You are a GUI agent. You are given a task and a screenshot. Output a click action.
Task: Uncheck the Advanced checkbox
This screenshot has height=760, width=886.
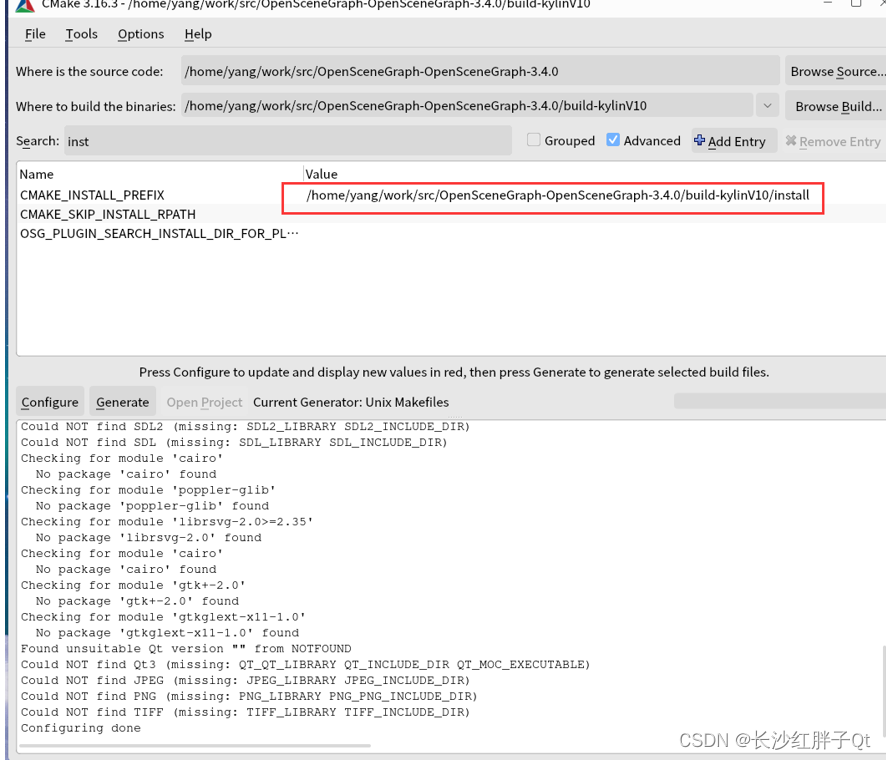click(x=613, y=140)
